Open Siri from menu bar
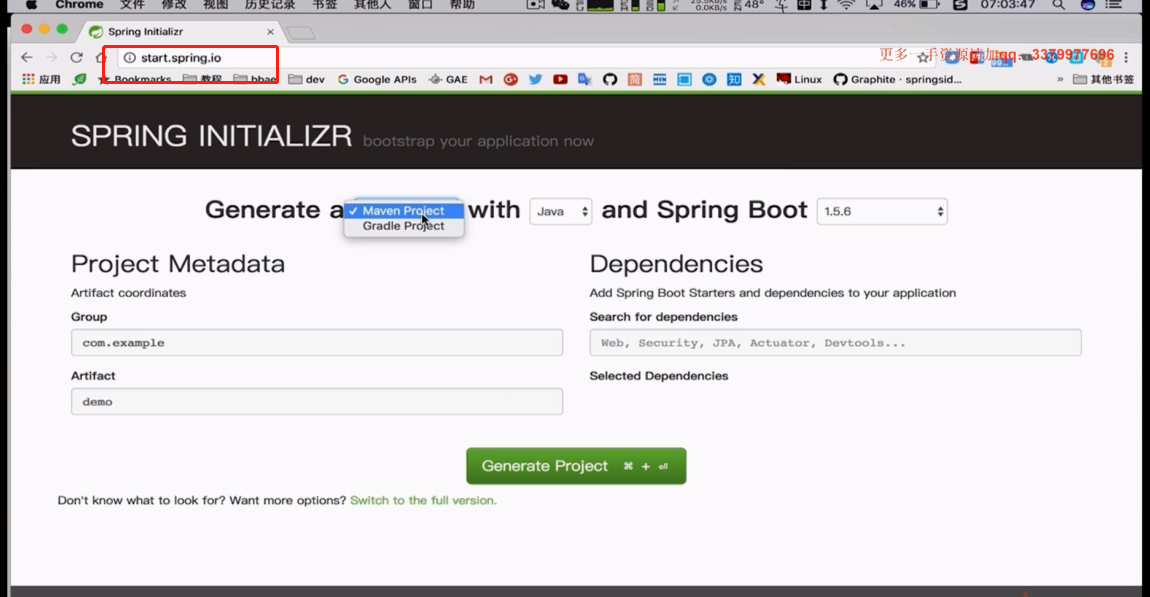Screen dimensions: 1150x597 pos(1088,4)
